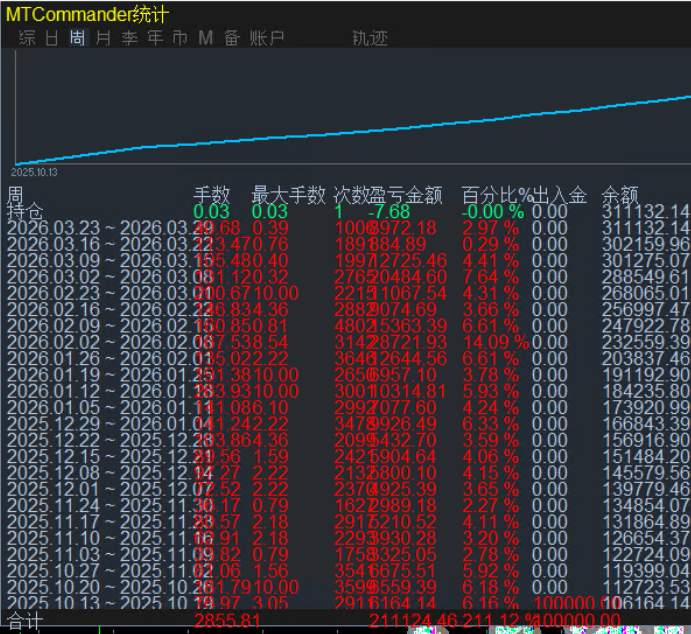The image size is (691, 634).
Task: Click the 166843.39 balance value
Action: point(646,424)
